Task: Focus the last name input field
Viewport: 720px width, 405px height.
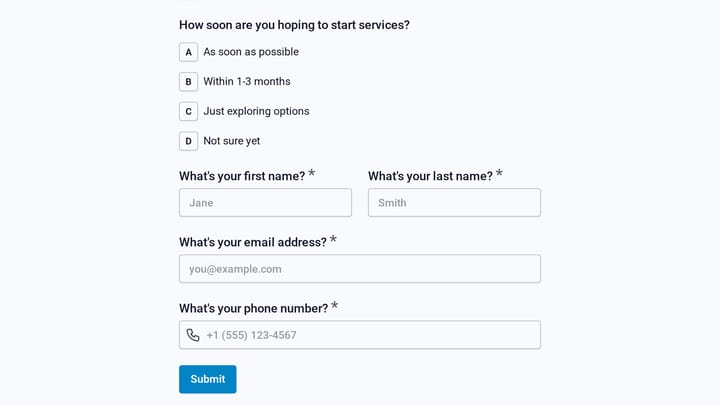Action: click(x=454, y=202)
